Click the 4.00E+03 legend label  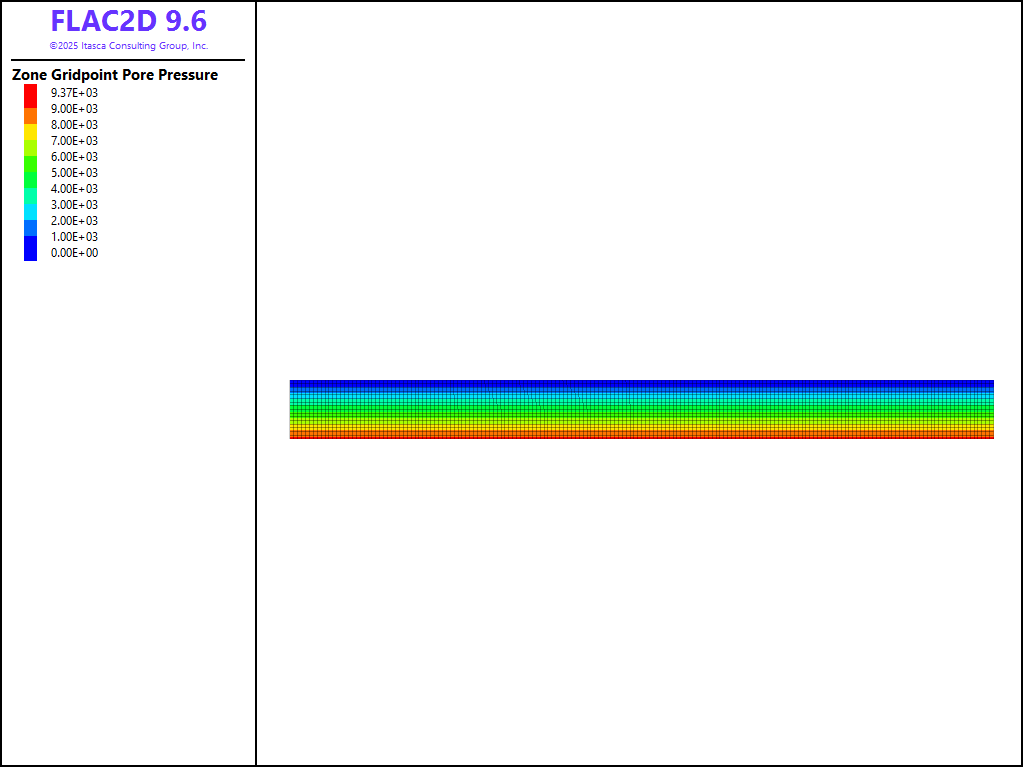(x=75, y=189)
